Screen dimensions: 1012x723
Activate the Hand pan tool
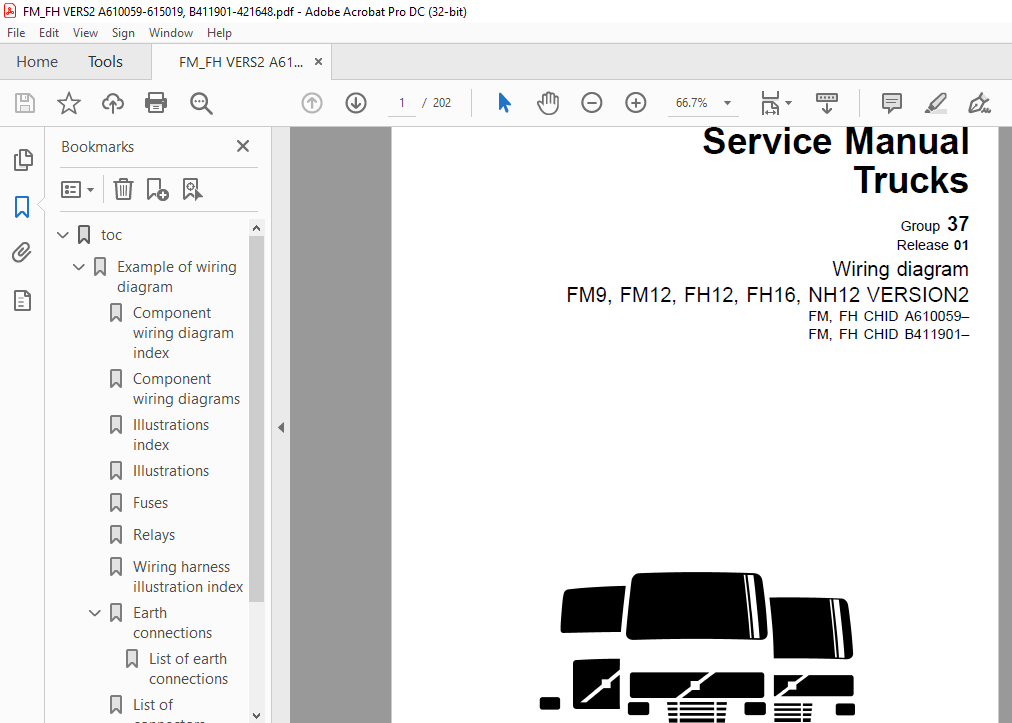[548, 103]
